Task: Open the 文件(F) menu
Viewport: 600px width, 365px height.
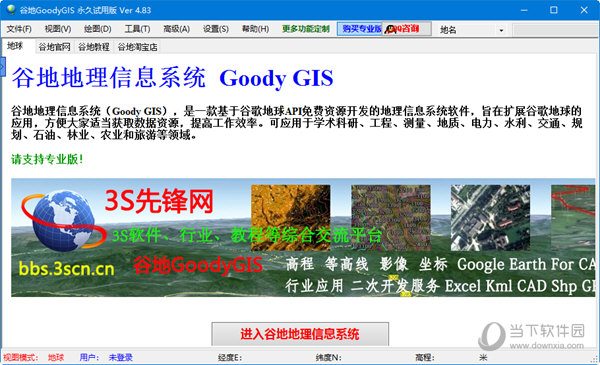Action: tap(19, 29)
